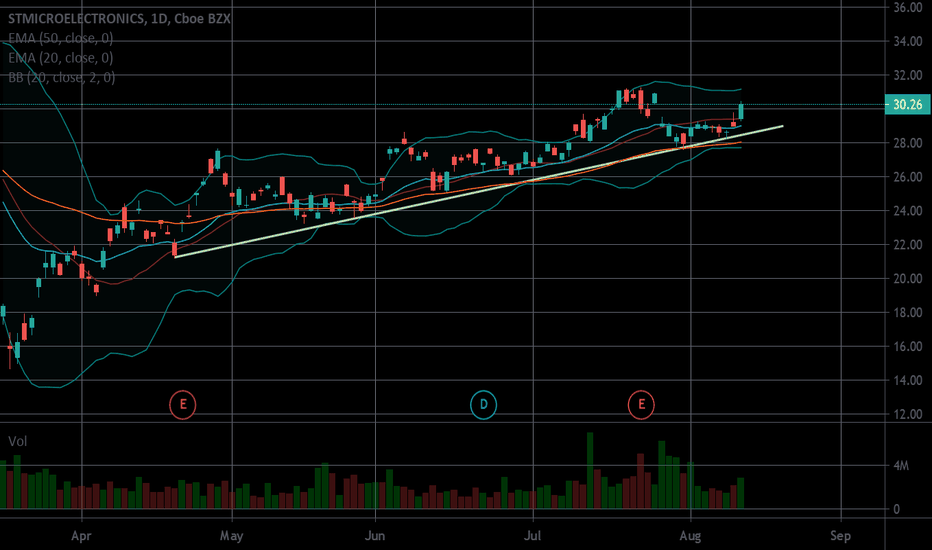
Task: Click the Aug label on the time axis
Action: pyautogui.click(x=690, y=536)
